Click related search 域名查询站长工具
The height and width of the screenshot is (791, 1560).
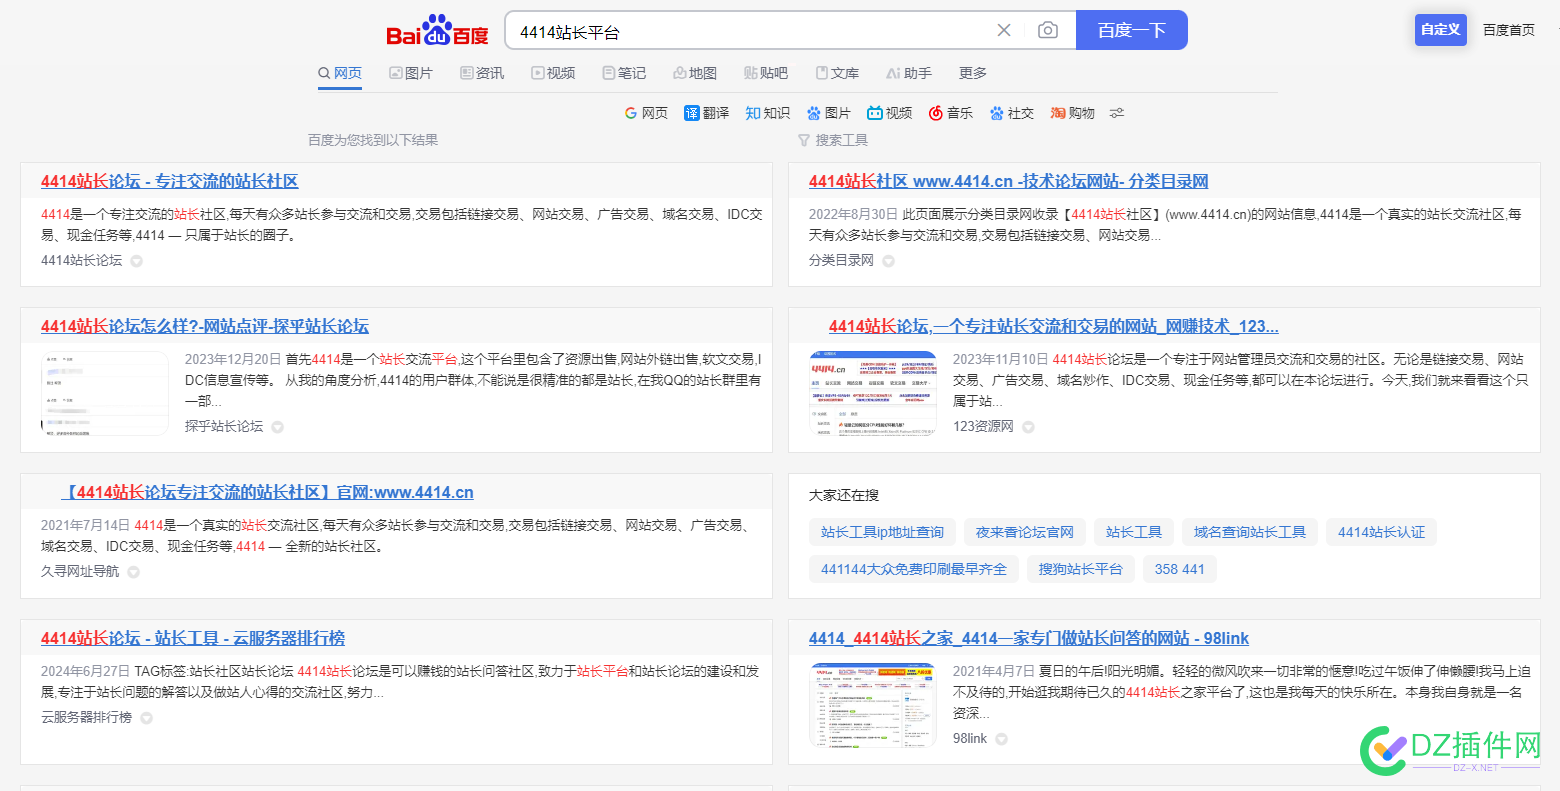1250,532
